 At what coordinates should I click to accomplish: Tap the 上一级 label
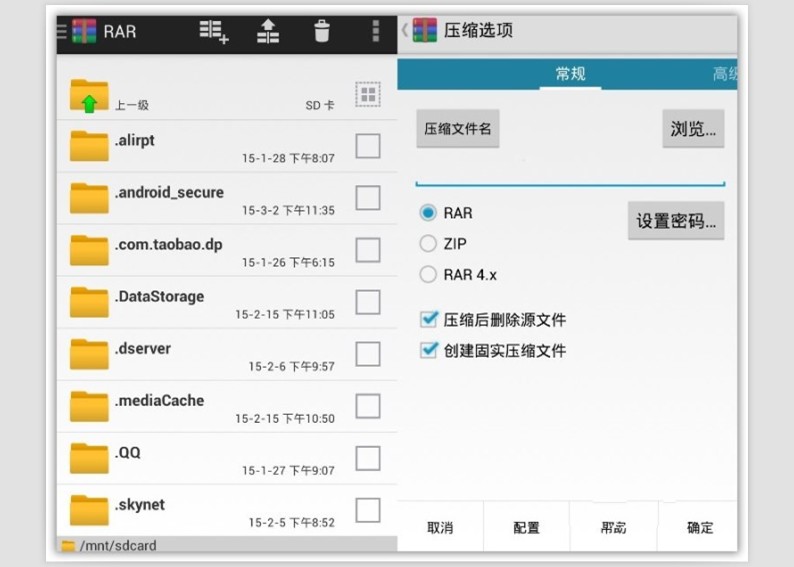(132, 105)
